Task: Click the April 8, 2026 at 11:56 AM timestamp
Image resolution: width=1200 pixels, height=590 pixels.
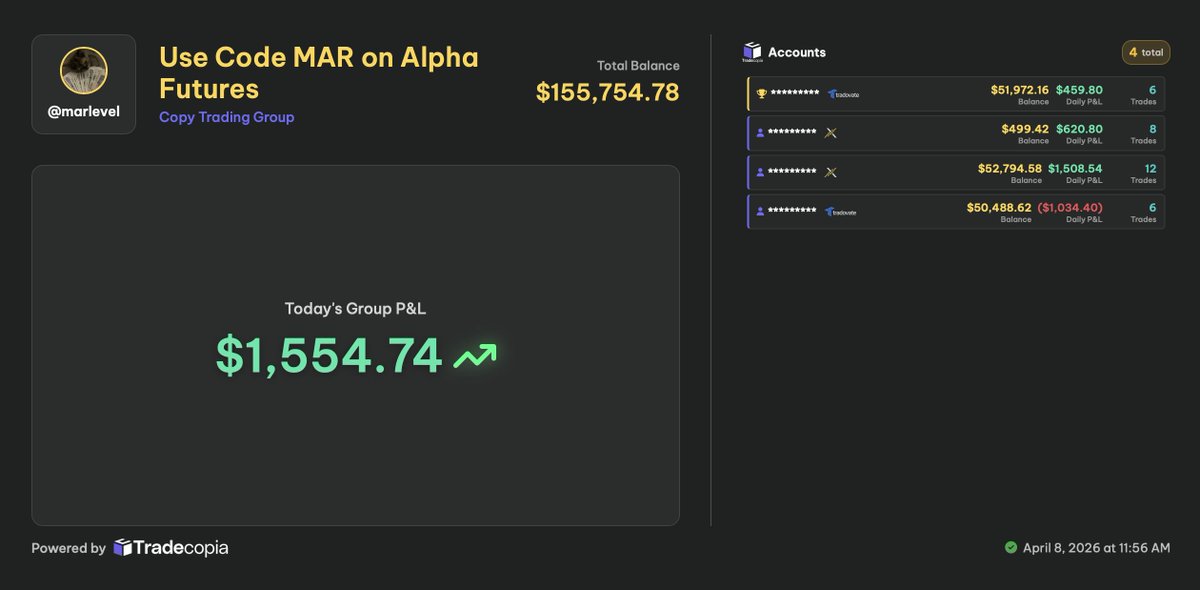Action: (1096, 548)
